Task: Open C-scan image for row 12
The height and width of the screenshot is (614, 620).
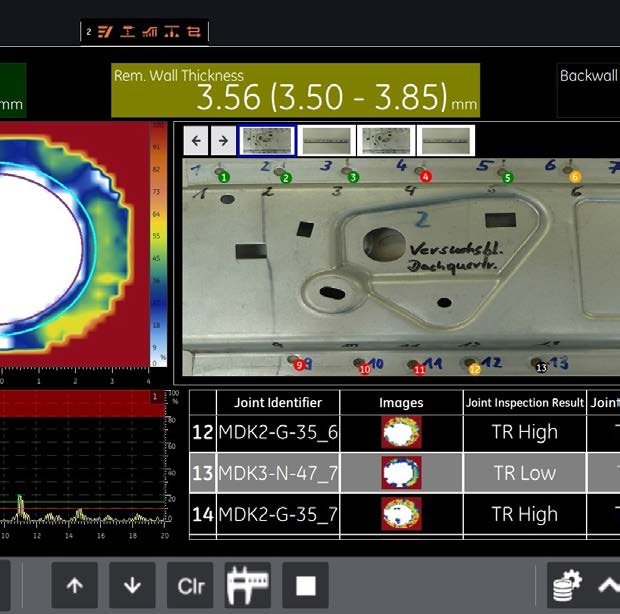Action: coord(401,432)
